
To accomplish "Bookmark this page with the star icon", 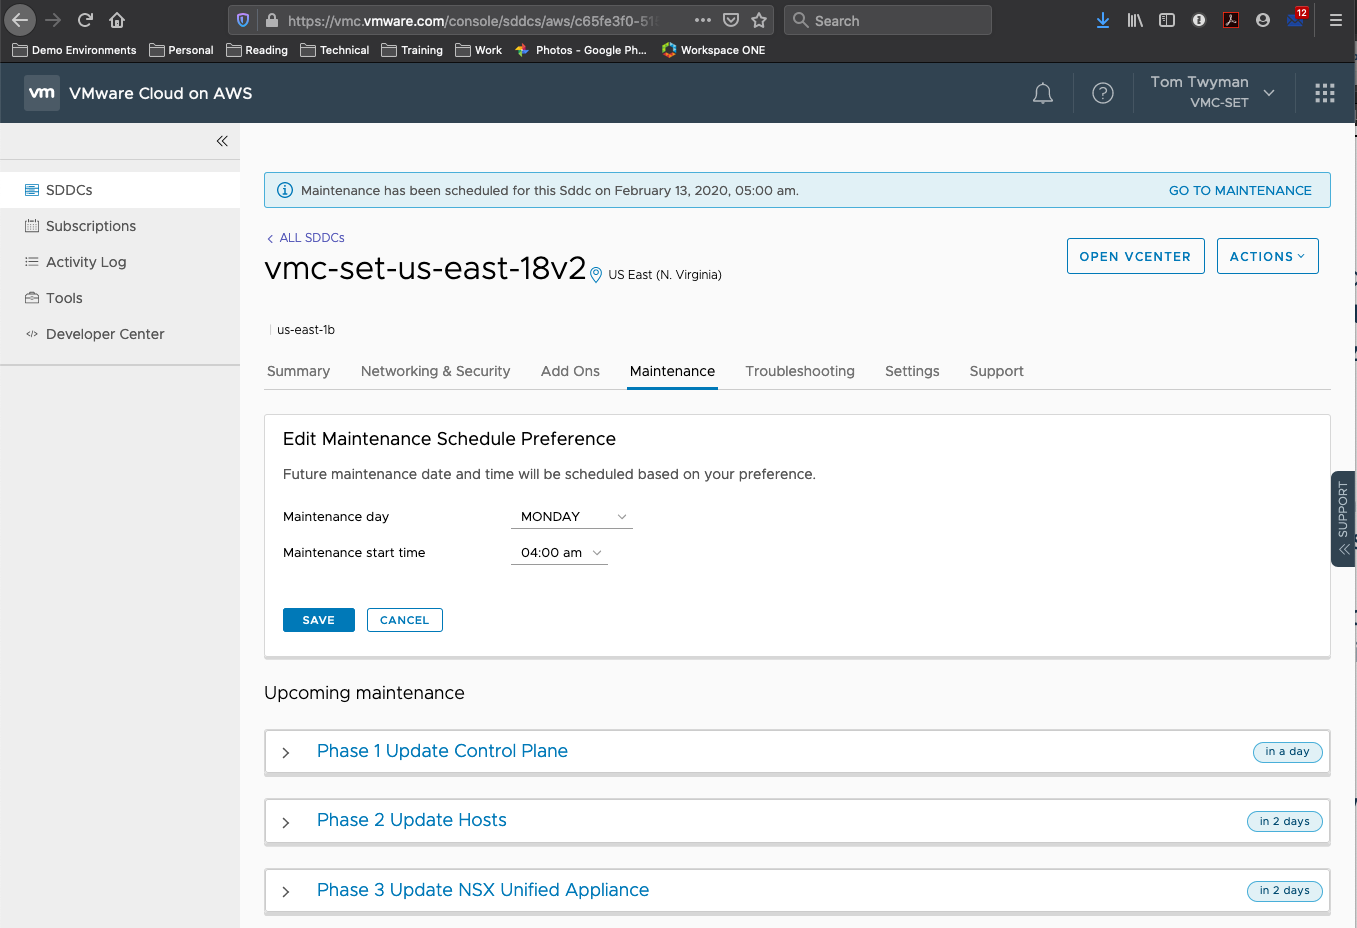I will pyautogui.click(x=759, y=20).
